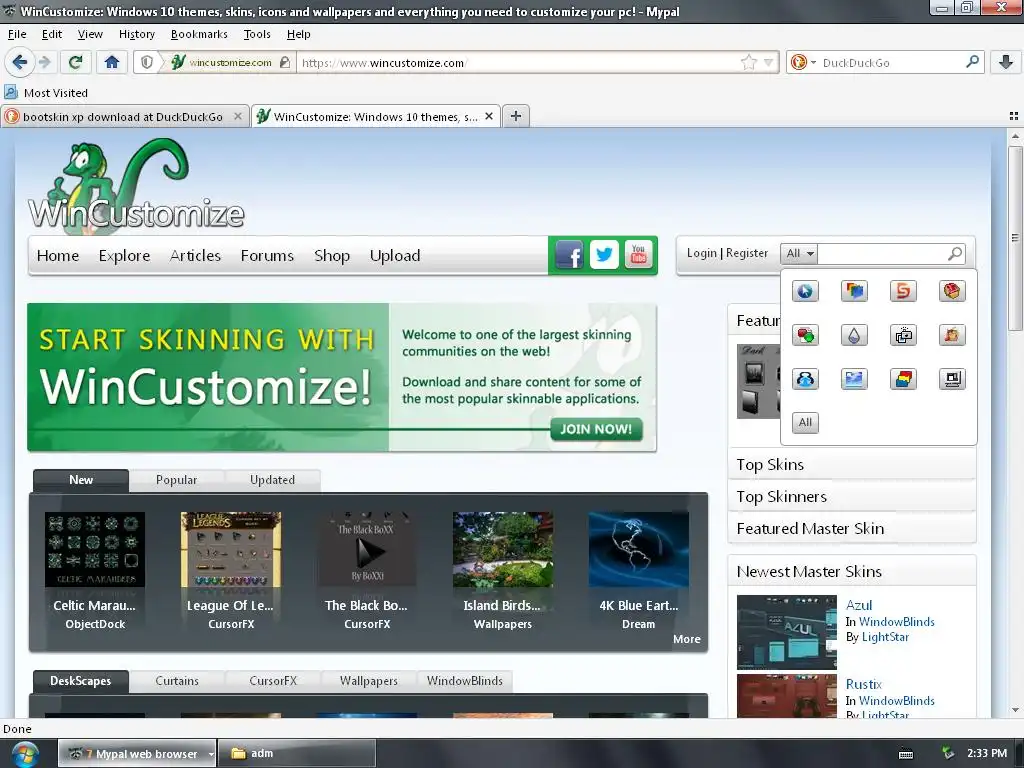Click the All button in category popup
This screenshot has height=768, width=1024.
(x=805, y=423)
